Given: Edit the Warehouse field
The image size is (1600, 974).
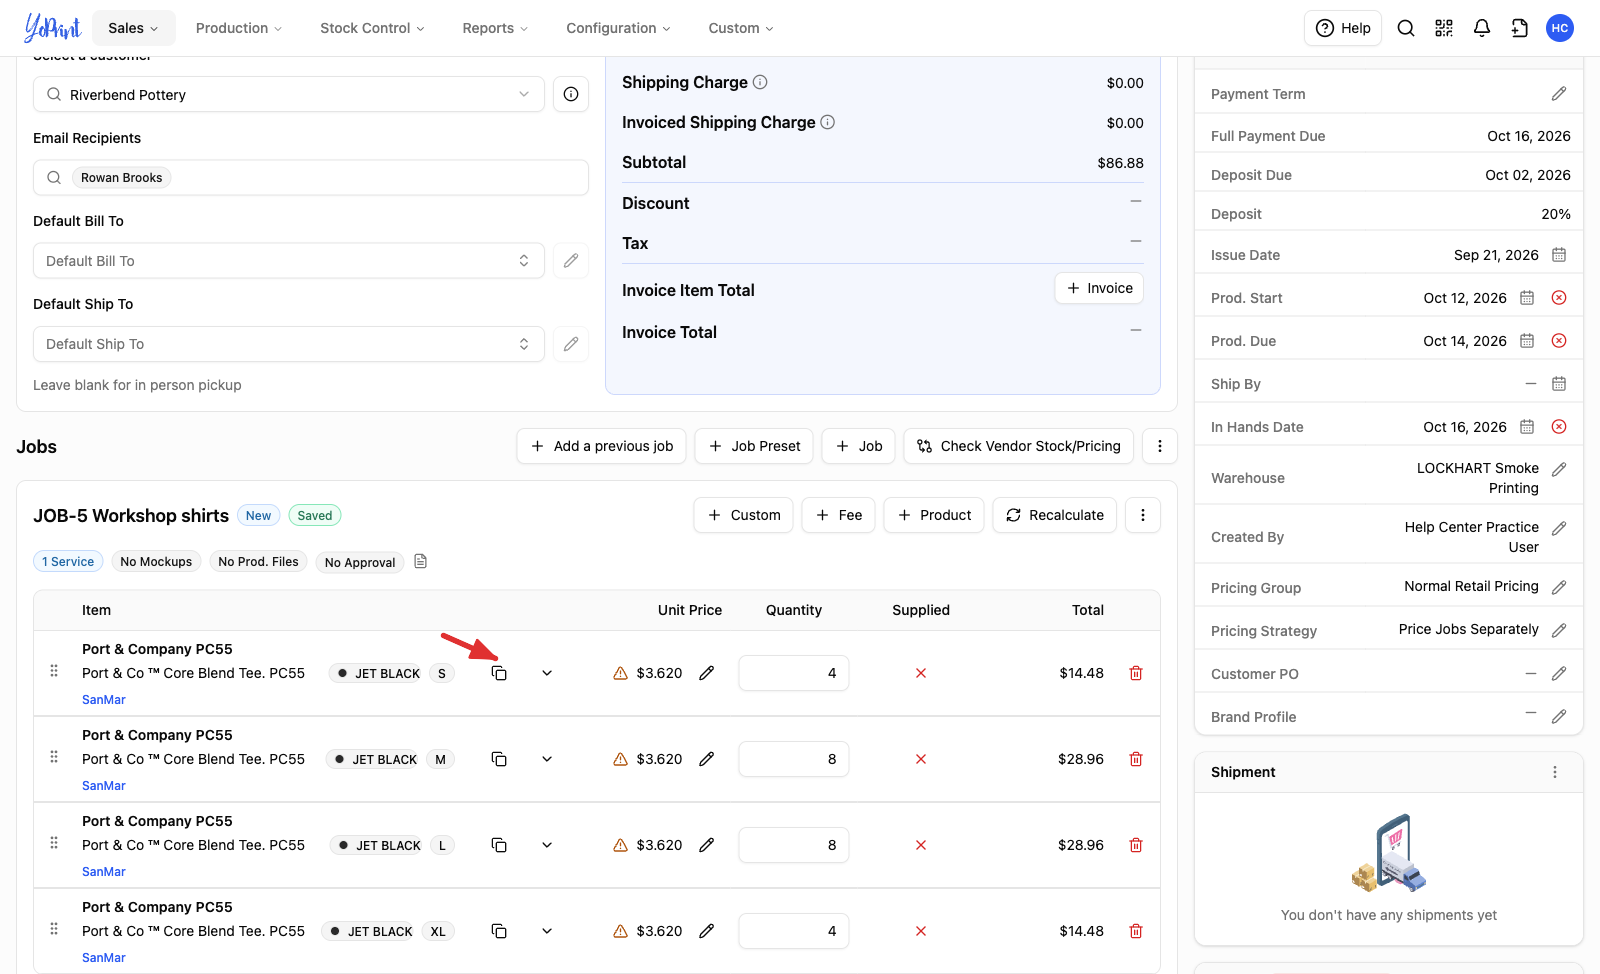Looking at the screenshot, I should pyautogui.click(x=1559, y=469).
